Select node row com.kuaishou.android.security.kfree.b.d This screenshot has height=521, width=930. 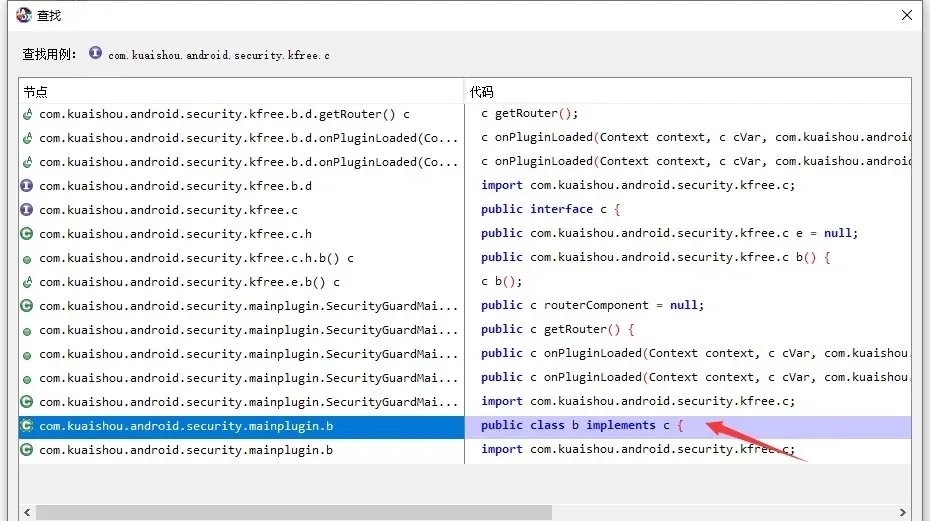pyautogui.click(x=176, y=186)
